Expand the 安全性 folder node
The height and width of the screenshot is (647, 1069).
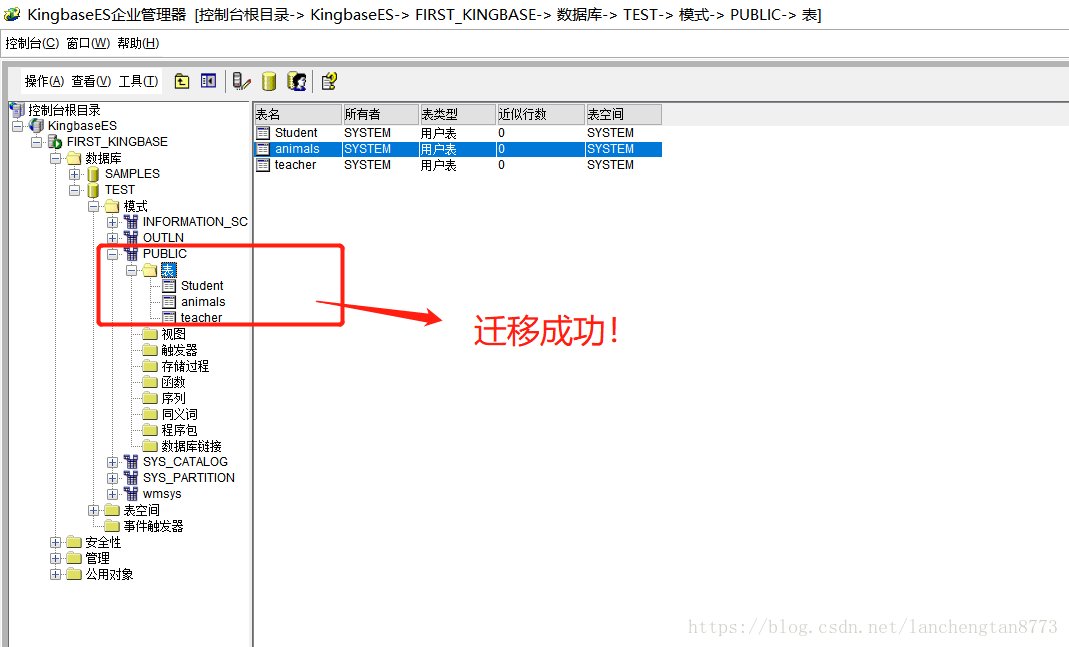tap(56, 542)
